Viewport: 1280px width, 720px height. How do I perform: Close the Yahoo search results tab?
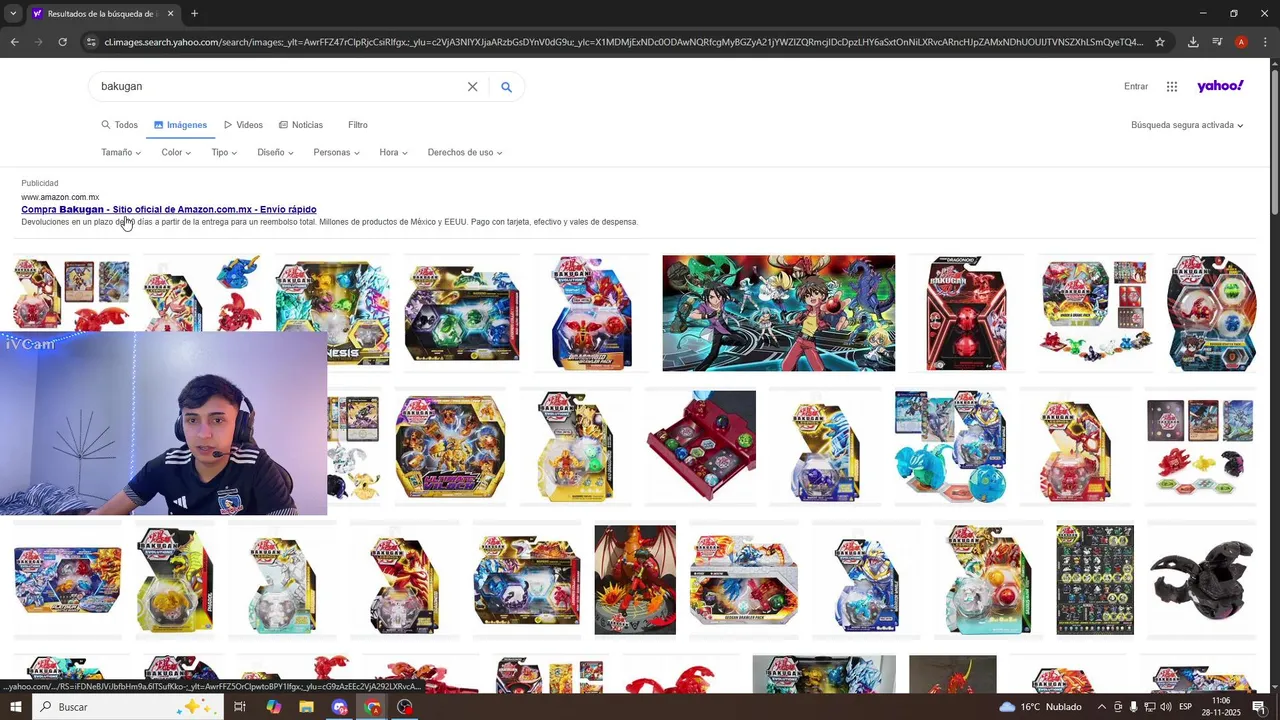tap(170, 14)
